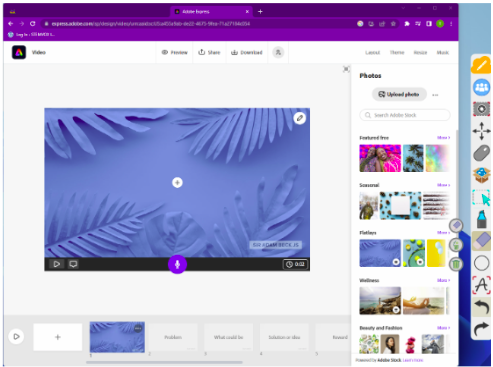Open the Learn more link

pyautogui.click(x=413, y=360)
